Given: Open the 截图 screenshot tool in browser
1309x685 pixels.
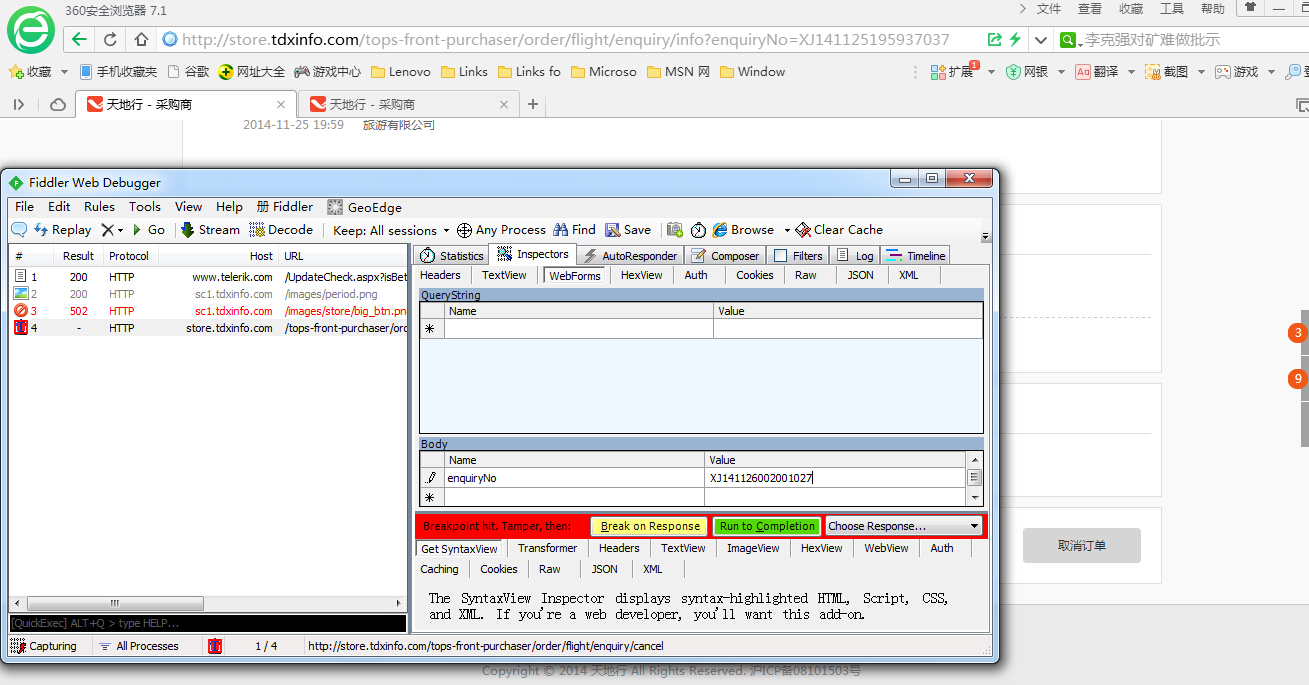Looking at the screenshot, I should point(1167,72).
